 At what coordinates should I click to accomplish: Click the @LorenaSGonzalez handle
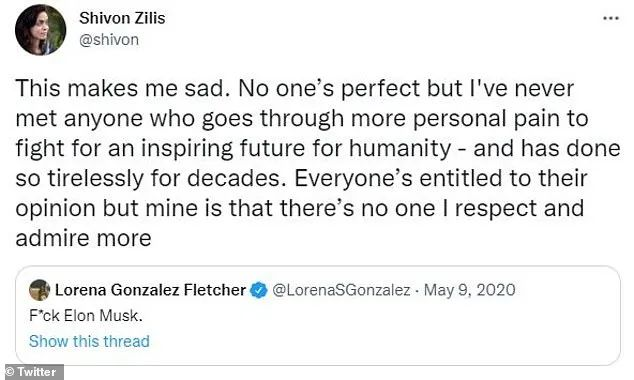click(341, 290)
